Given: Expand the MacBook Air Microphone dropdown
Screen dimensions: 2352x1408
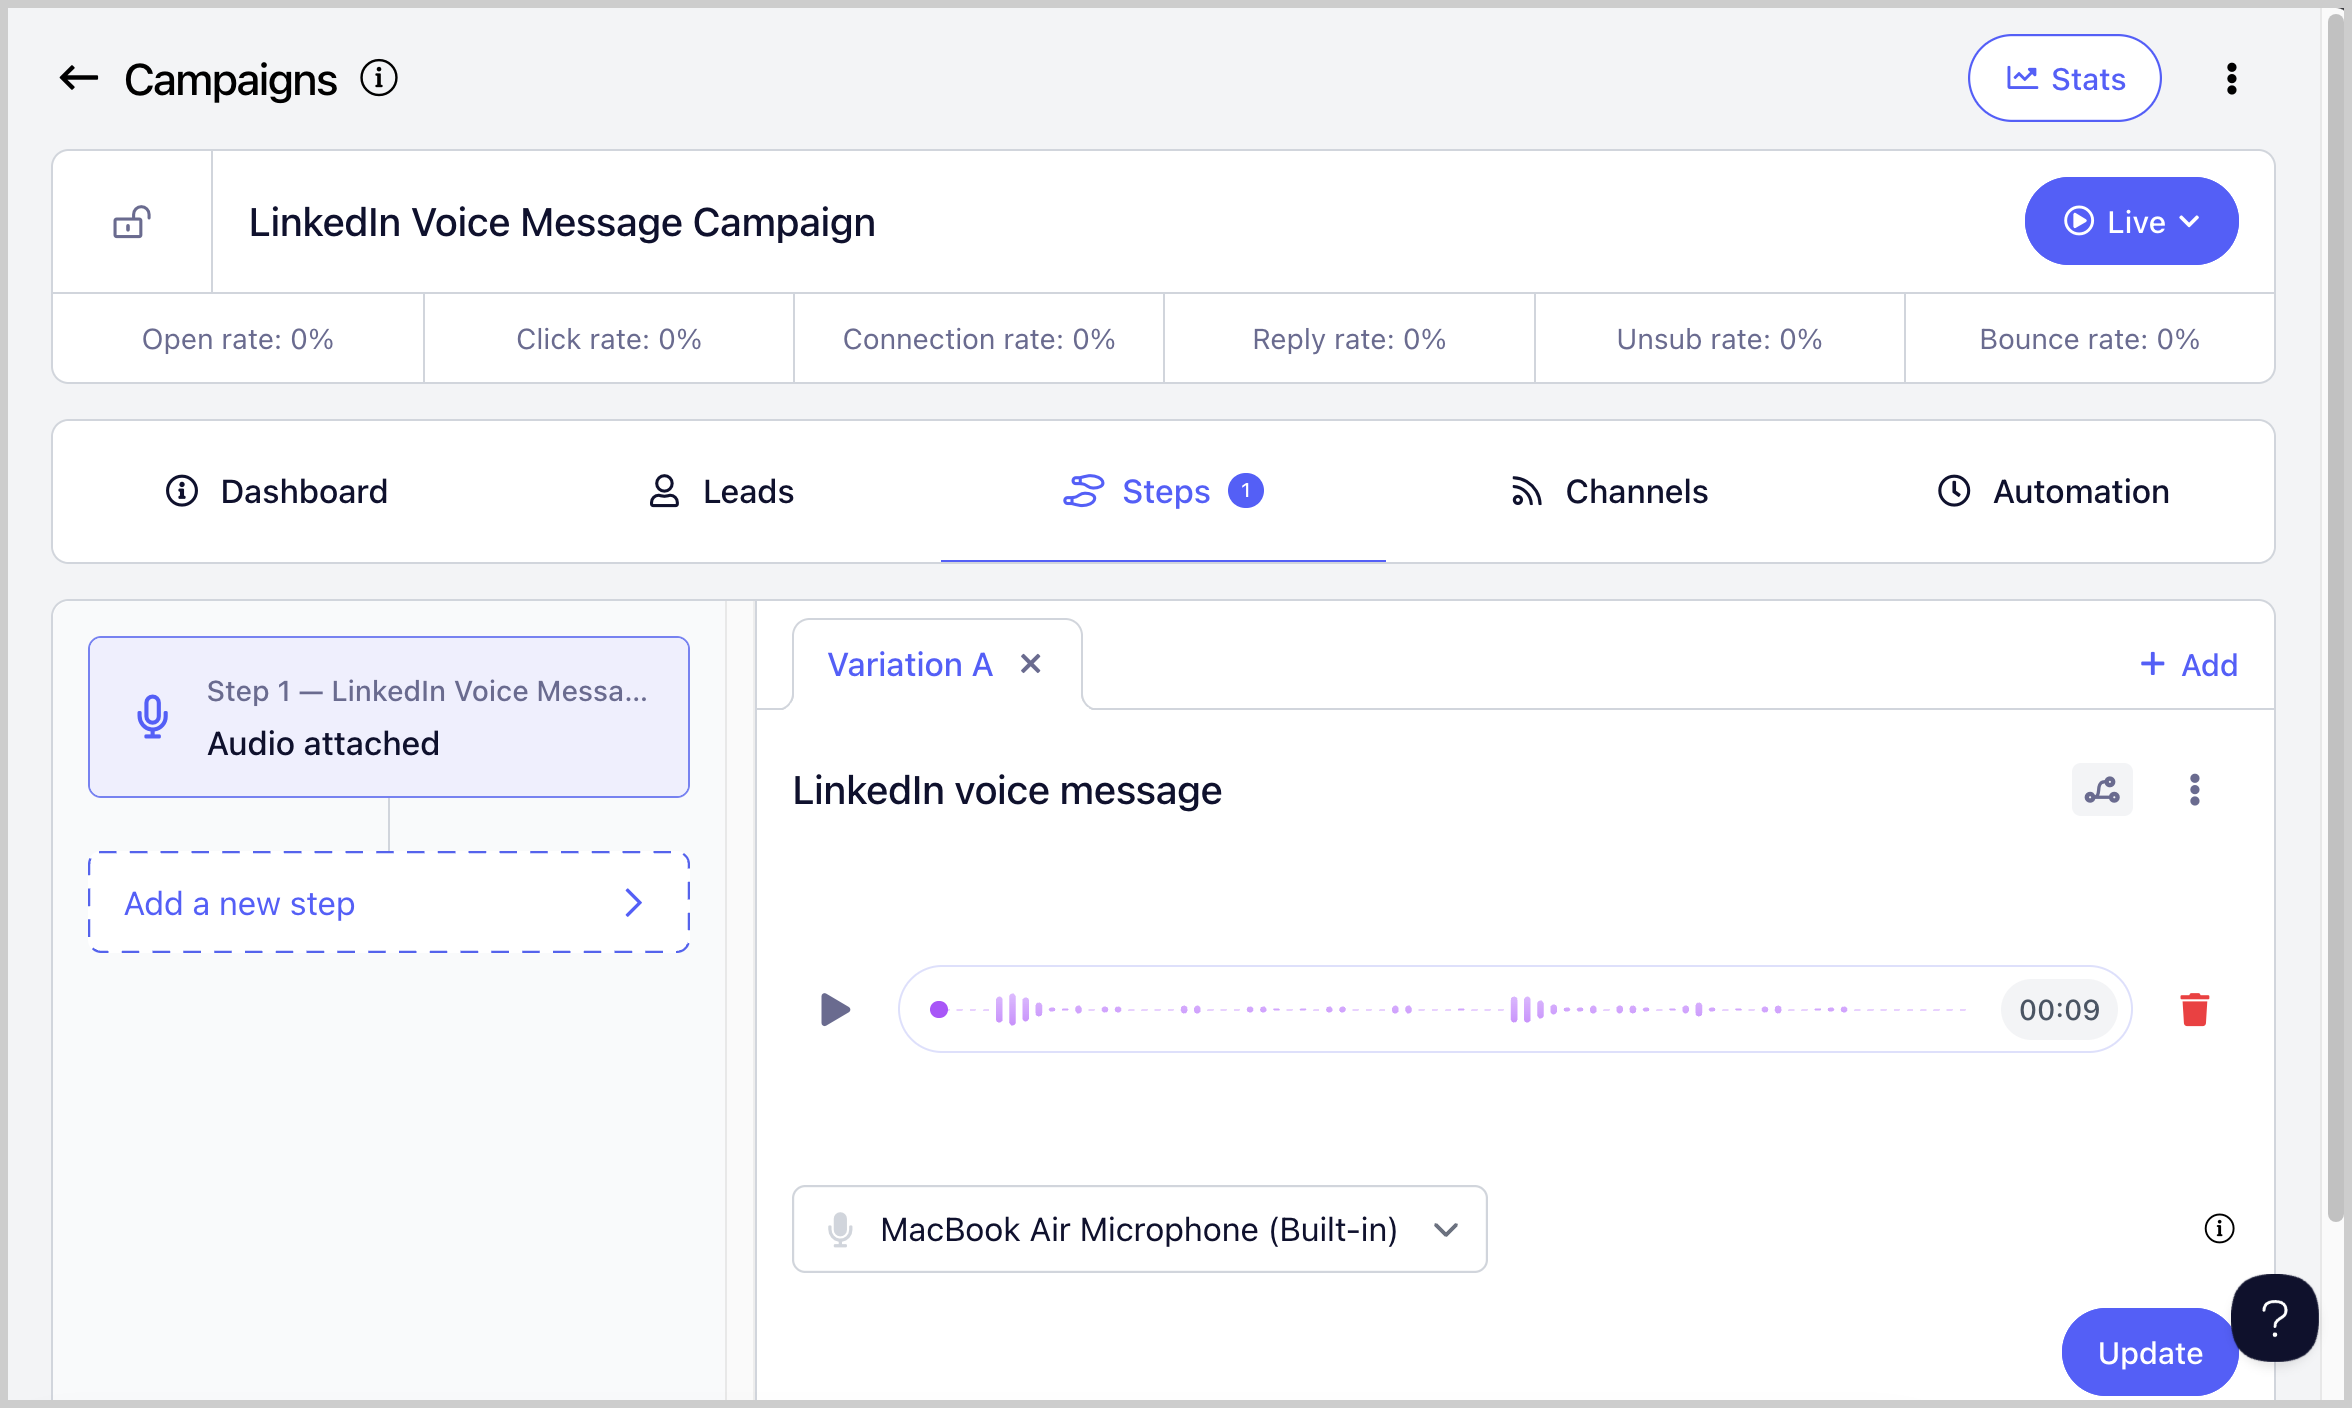Looking at the screenshot, I should tap(1139, 1229).
